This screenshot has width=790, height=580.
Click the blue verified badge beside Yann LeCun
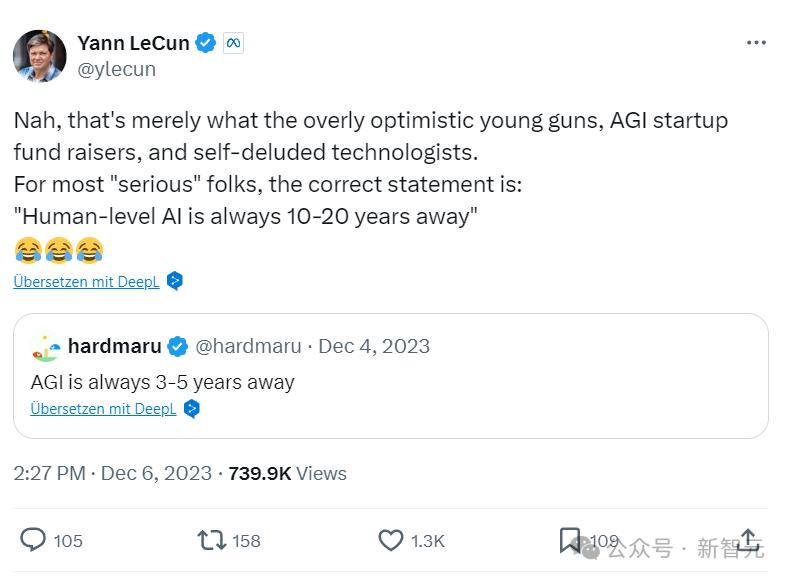206,43
